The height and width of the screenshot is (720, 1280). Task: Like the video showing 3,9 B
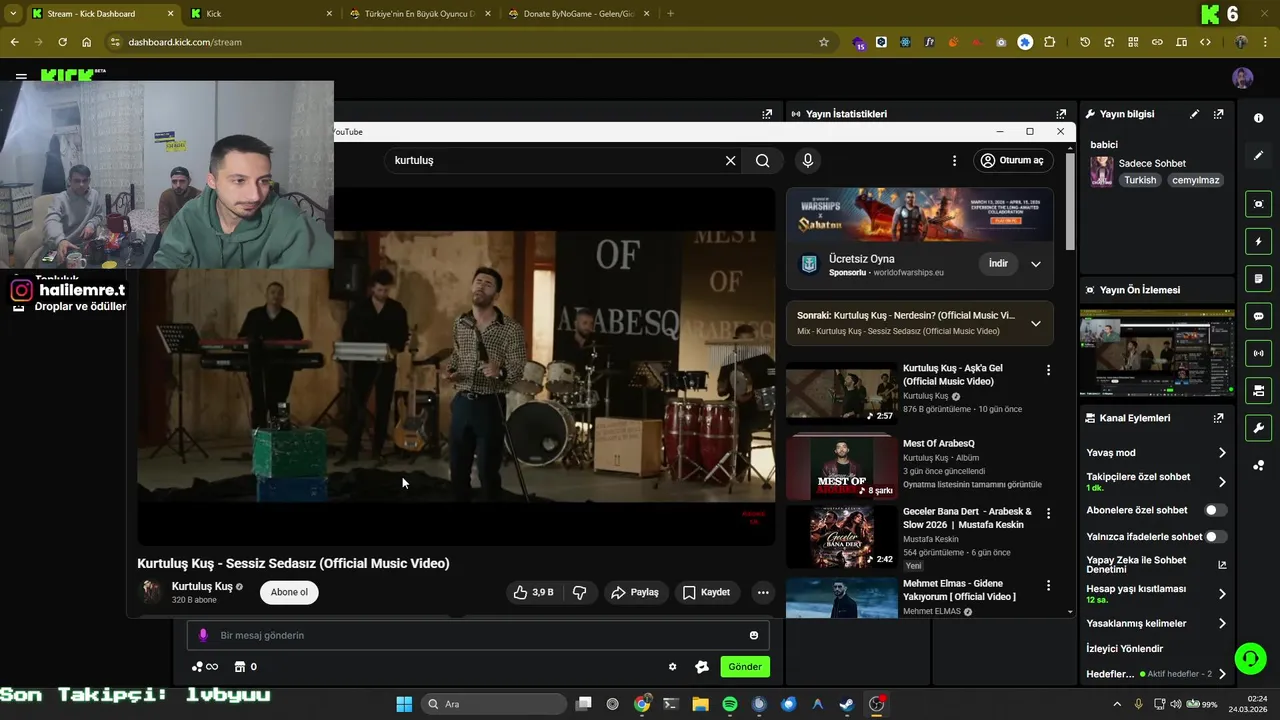[533, 592]
